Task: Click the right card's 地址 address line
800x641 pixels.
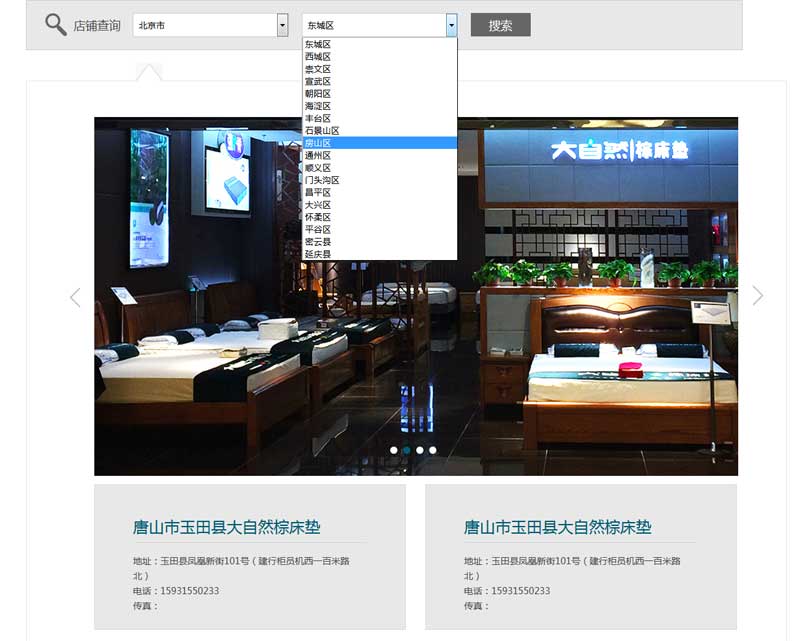Action: (x=572, y=568)
